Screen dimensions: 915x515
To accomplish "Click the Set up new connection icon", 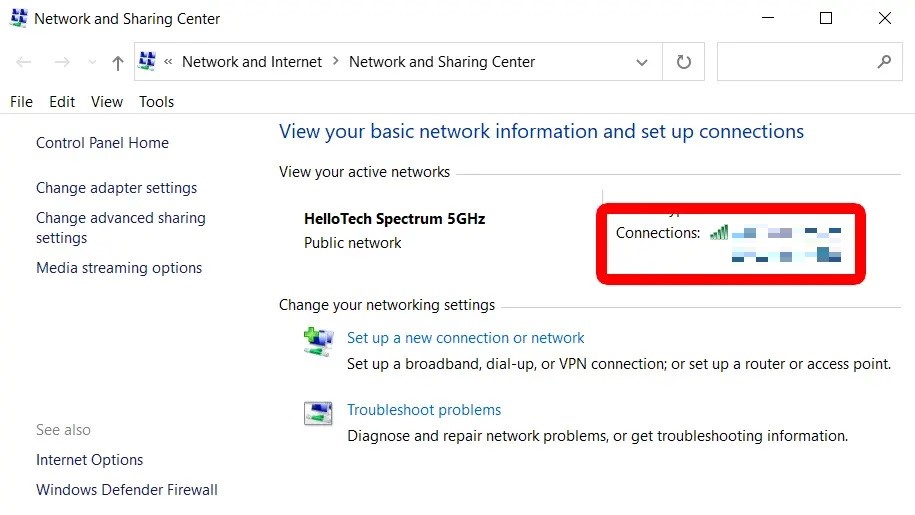I will click(318, 340).
